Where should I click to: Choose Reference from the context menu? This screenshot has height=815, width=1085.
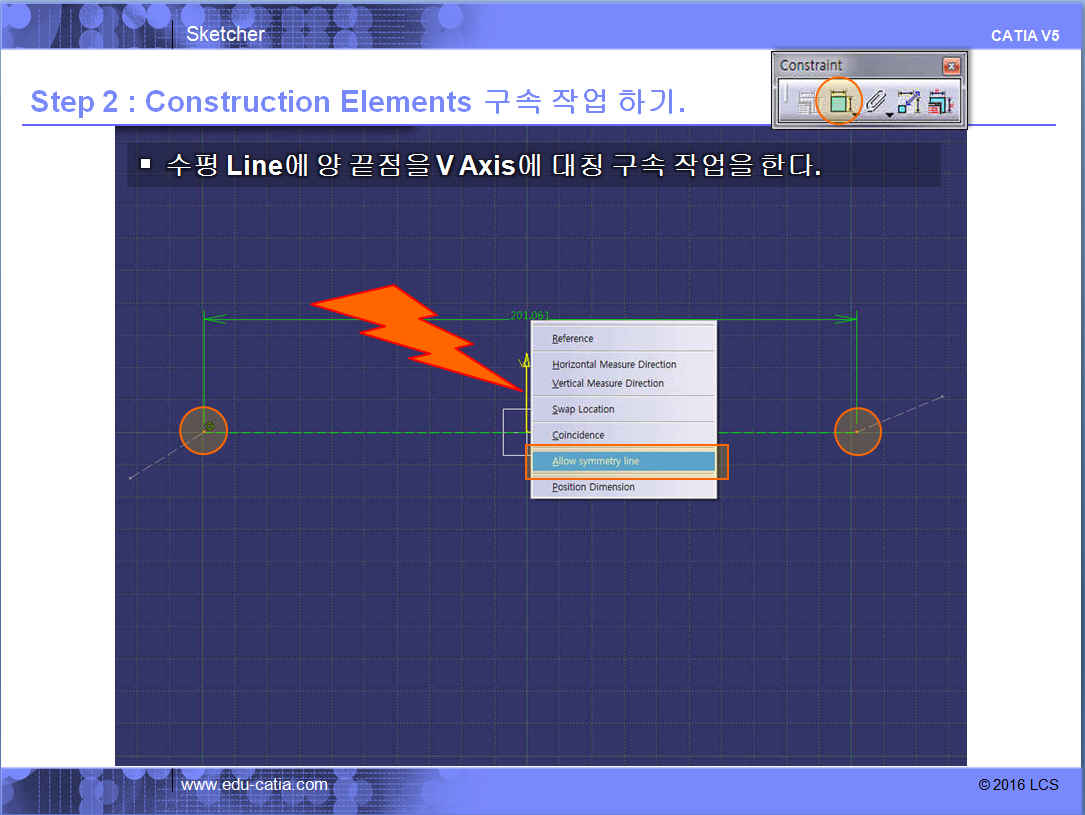[x=572, y=339]
